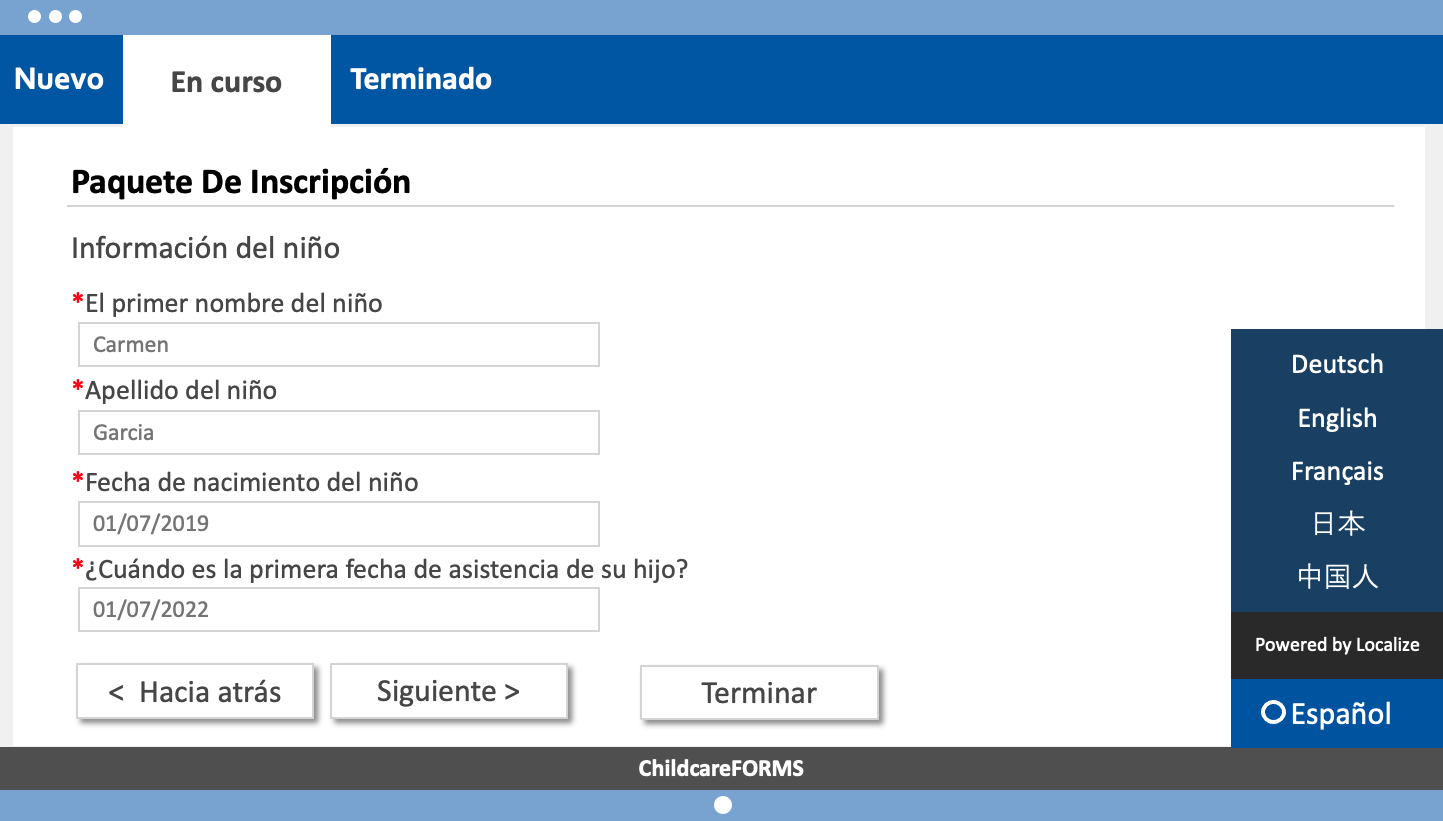1443x821 pixels.
Task: Choose the Chinese 中国人 language option
Action: (1337, 577)
